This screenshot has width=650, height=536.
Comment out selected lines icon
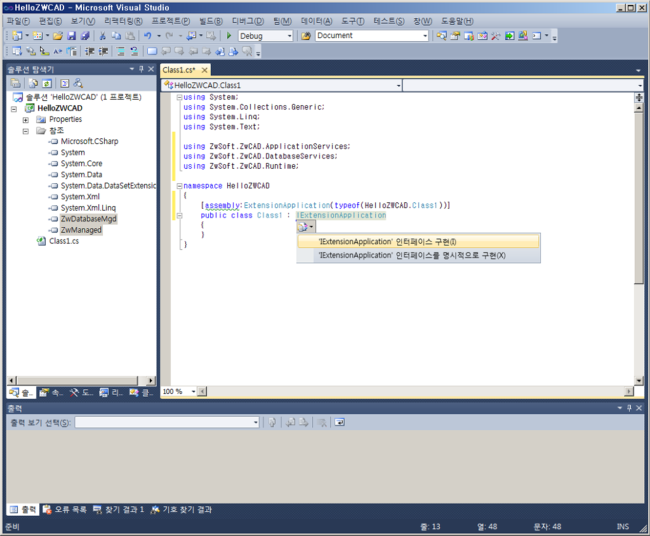pyautogui.click(x=121, y=51)
